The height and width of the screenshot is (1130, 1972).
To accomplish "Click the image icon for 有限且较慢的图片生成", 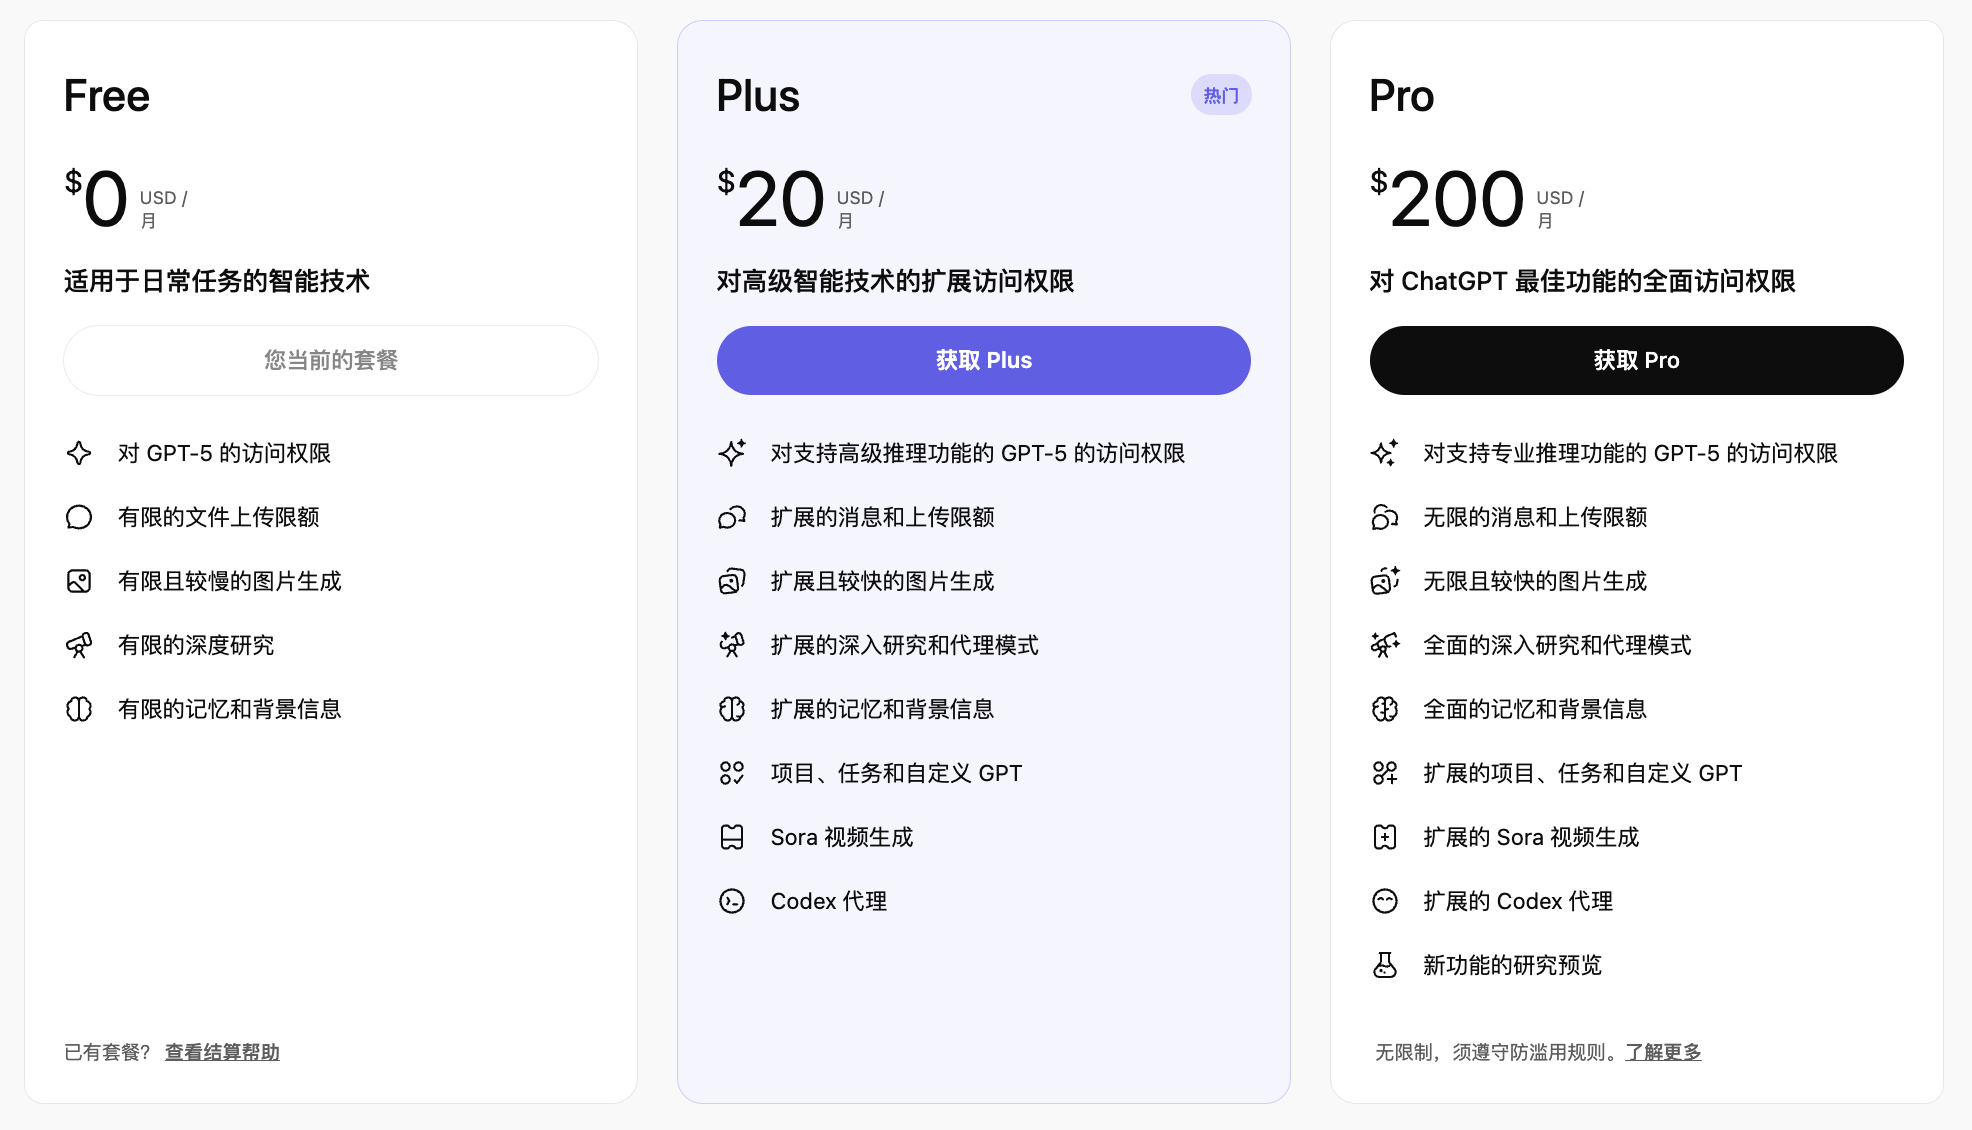I will (x=79, y=581).
